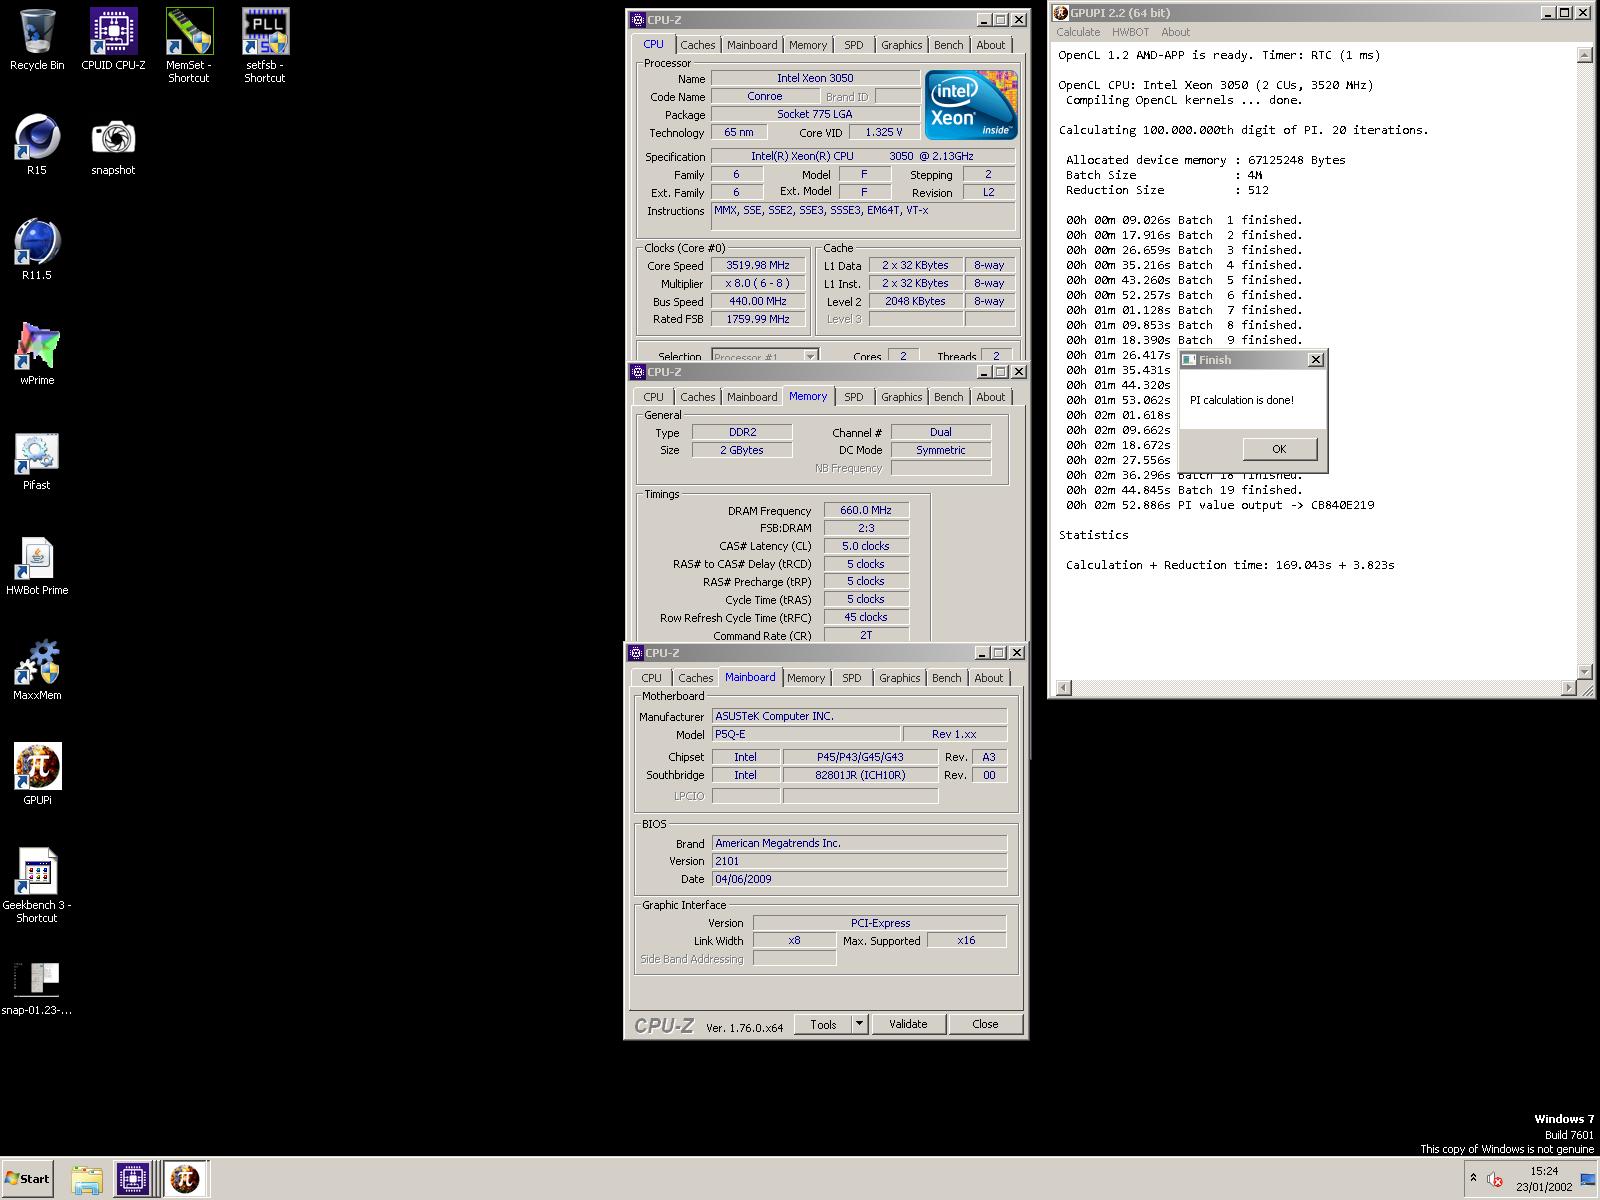
Task: Click the GPUPI horizontal scrollbar left arrow
Action: (1063, 688)
